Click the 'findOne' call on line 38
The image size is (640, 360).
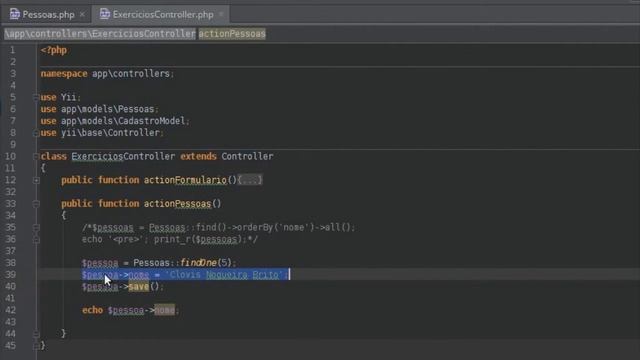[x=198, y=263]
